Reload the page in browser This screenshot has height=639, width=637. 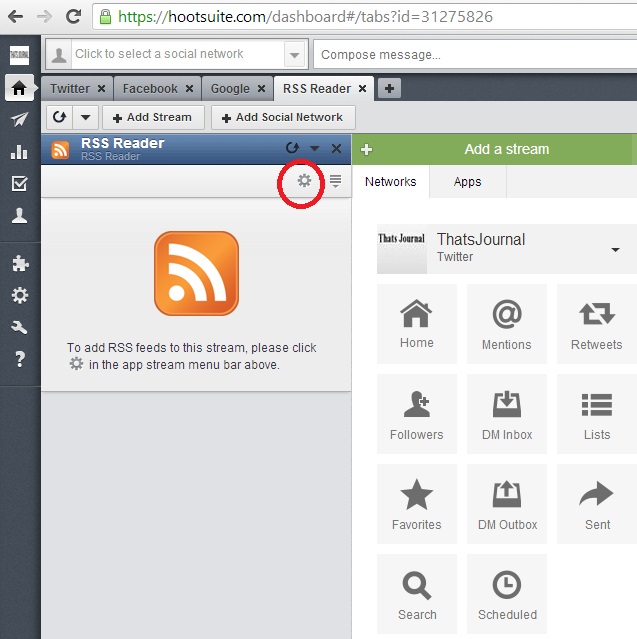click(x=73, y=17)
